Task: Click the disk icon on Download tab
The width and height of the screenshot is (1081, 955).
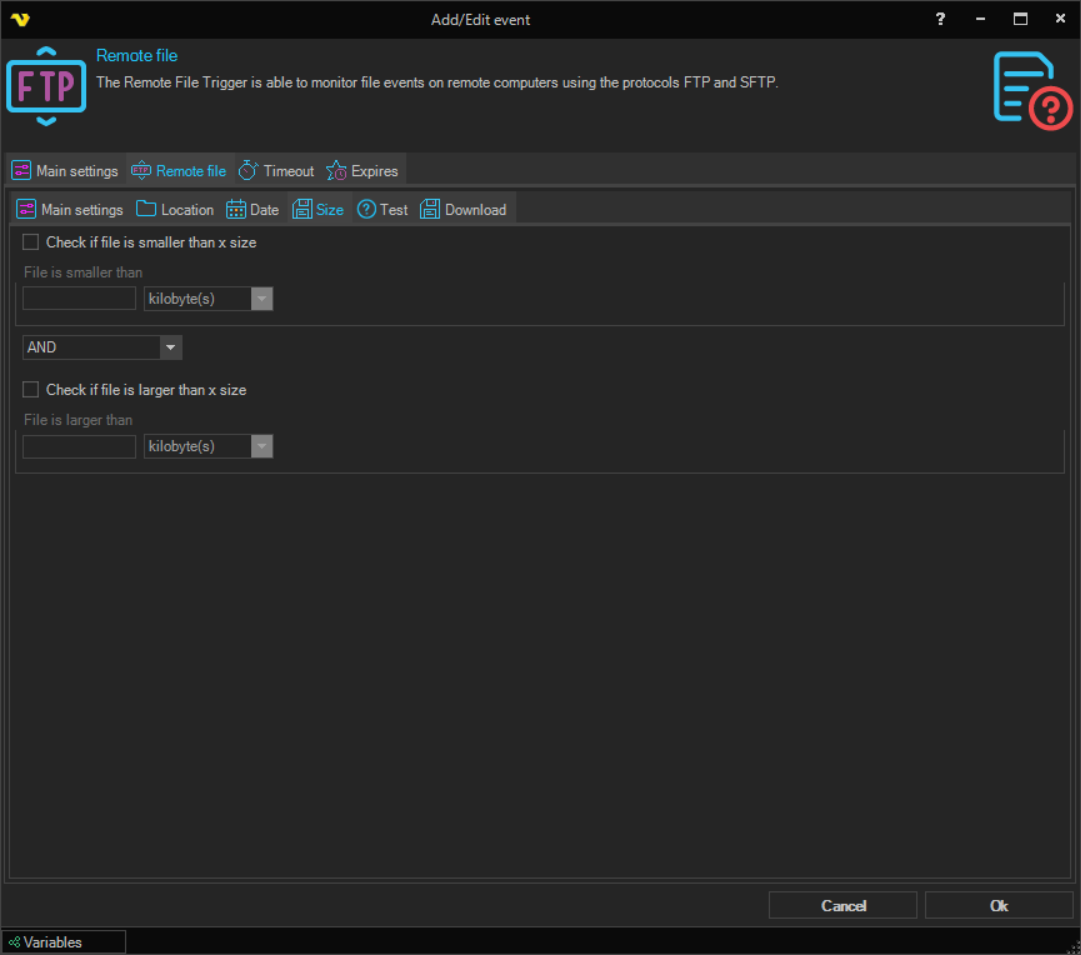Action: pyautogui.click(x=430, y=210)
